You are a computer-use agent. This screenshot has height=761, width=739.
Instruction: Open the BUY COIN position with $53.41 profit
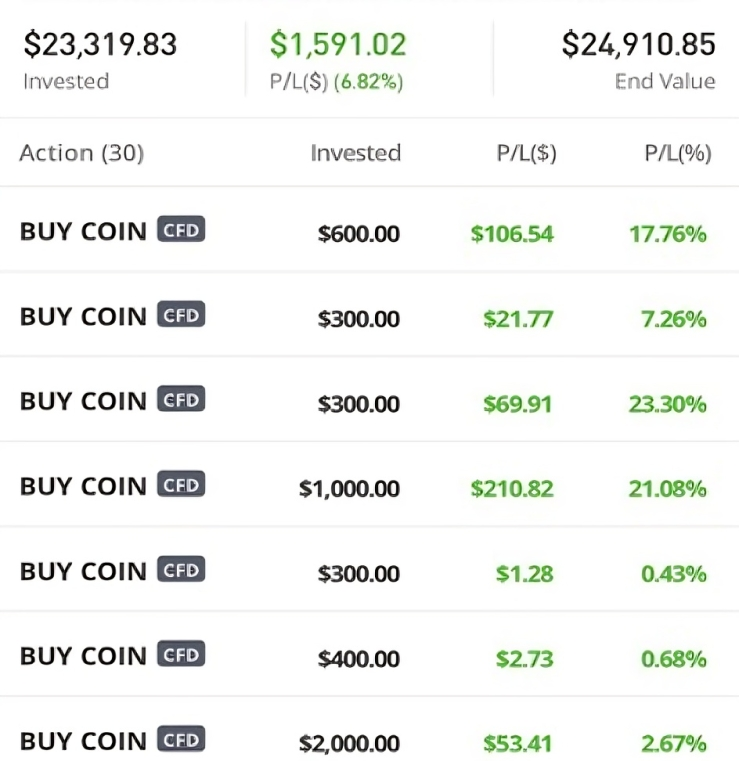(83, 742)
